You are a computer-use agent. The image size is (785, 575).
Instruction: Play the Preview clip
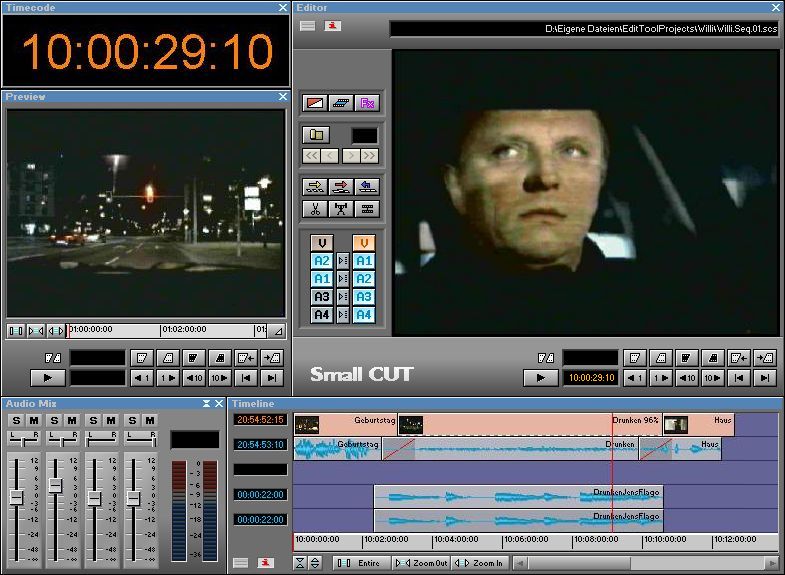click(48, 378)
